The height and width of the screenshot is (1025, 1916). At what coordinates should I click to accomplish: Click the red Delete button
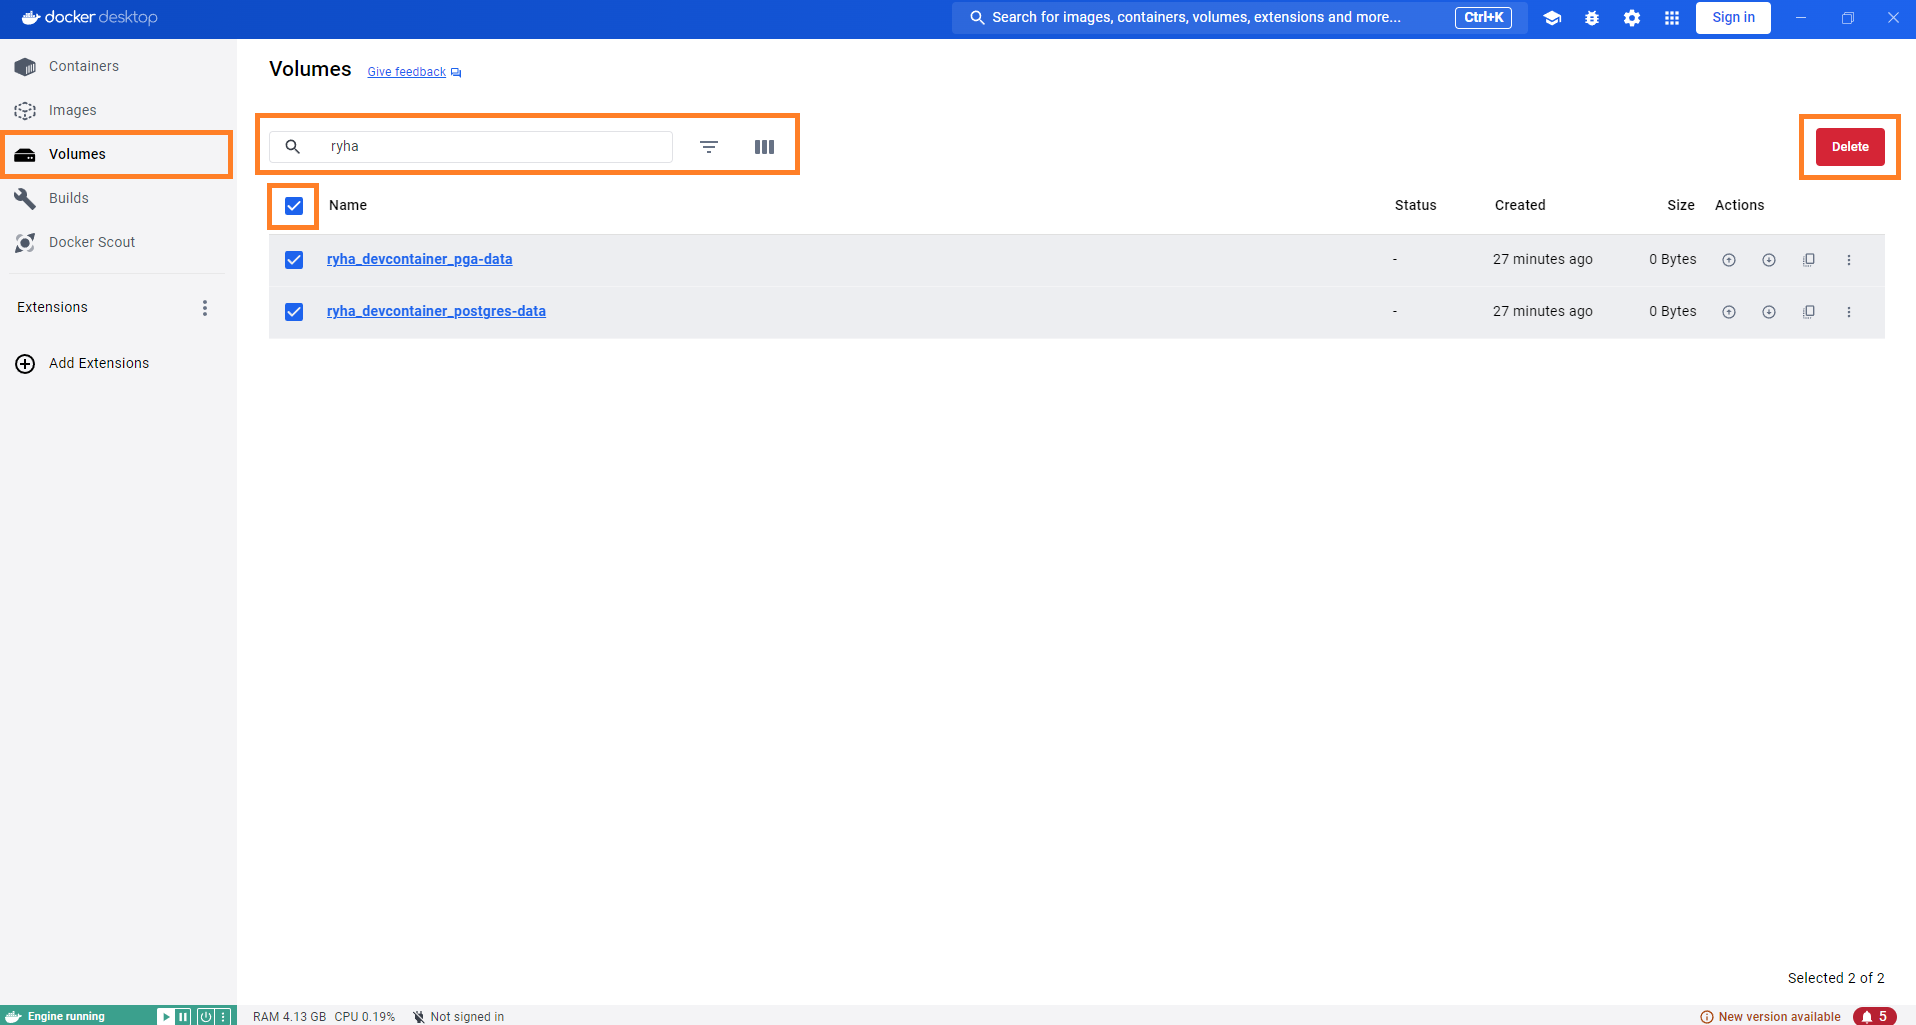tap(1850, 147)
